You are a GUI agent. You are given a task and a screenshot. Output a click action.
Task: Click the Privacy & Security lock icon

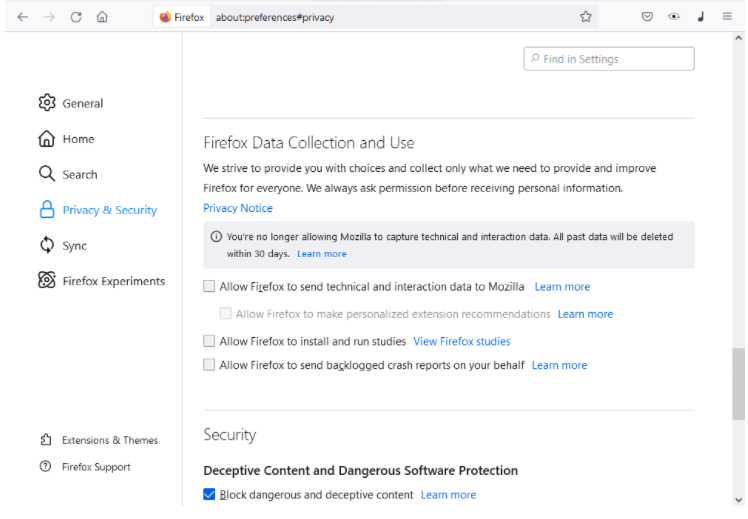tap(47, 210)
